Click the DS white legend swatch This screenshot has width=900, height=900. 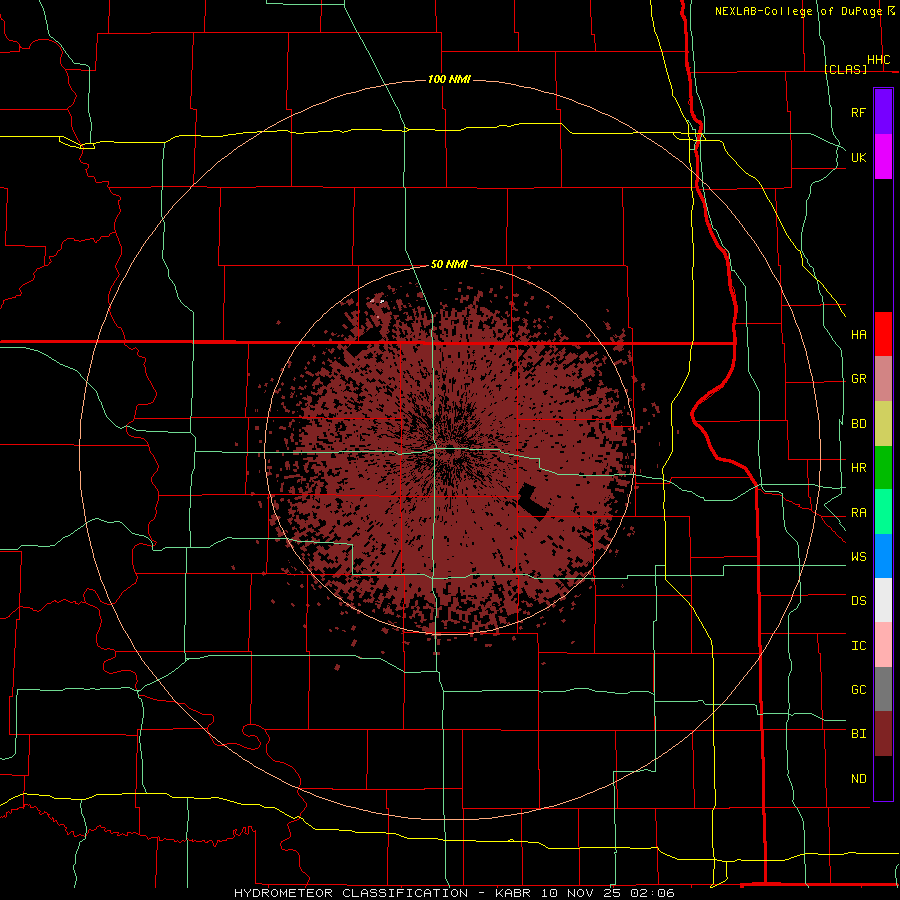[x=883, y=600]
